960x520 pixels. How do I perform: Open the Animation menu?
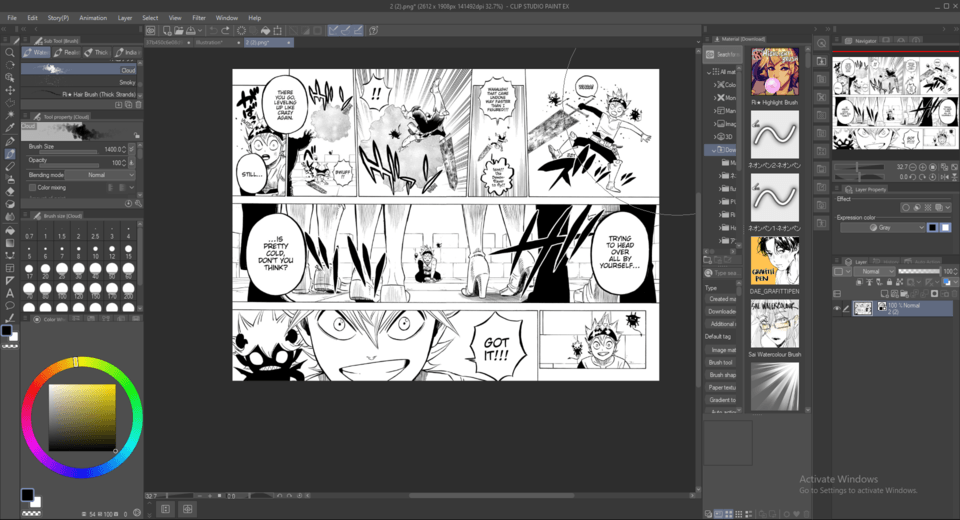click(x=93, y=18)
